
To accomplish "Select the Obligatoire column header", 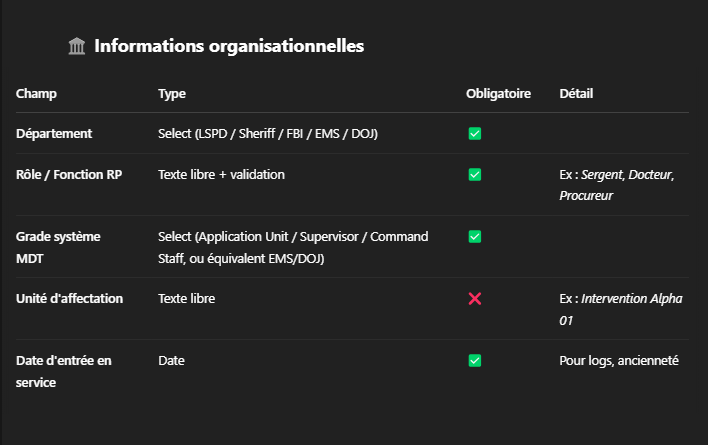I will tap(498, 94).
